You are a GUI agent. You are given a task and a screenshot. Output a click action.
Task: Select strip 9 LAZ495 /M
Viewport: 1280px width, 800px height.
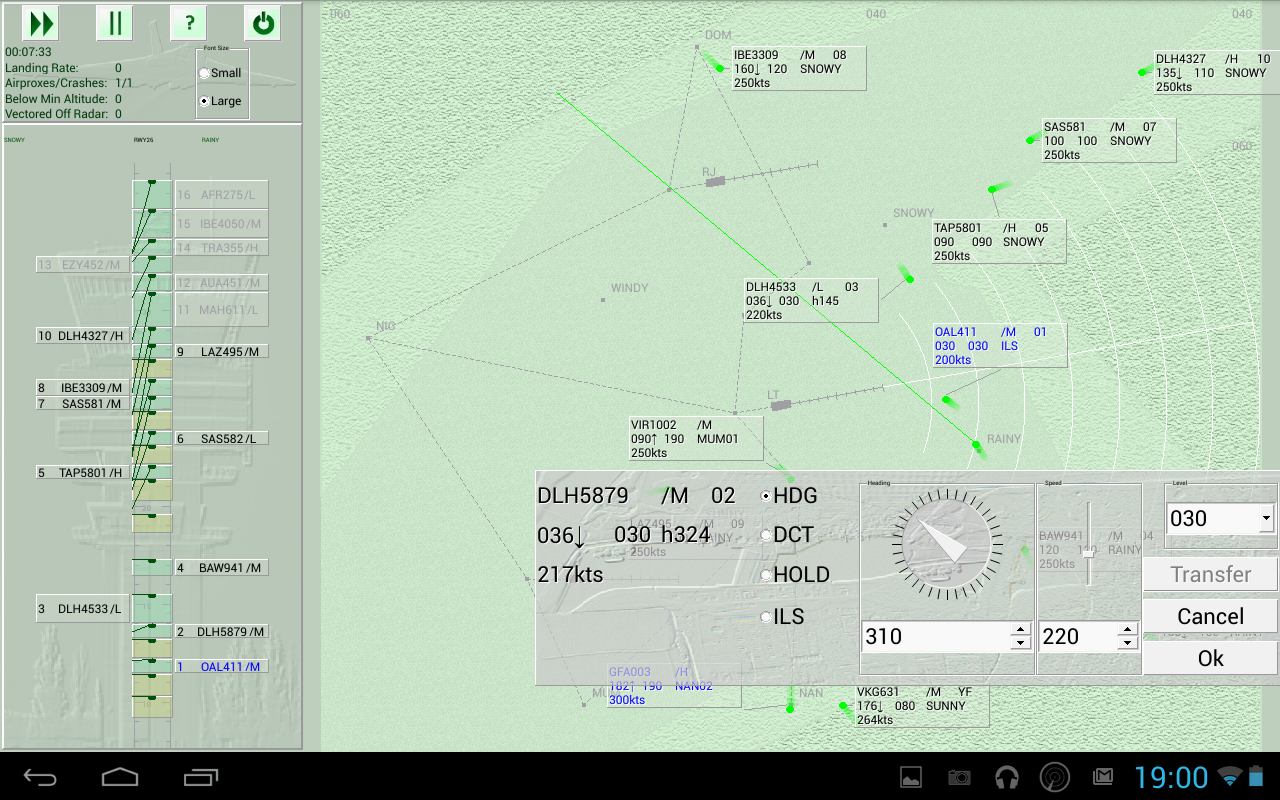[x=221, y=351]
